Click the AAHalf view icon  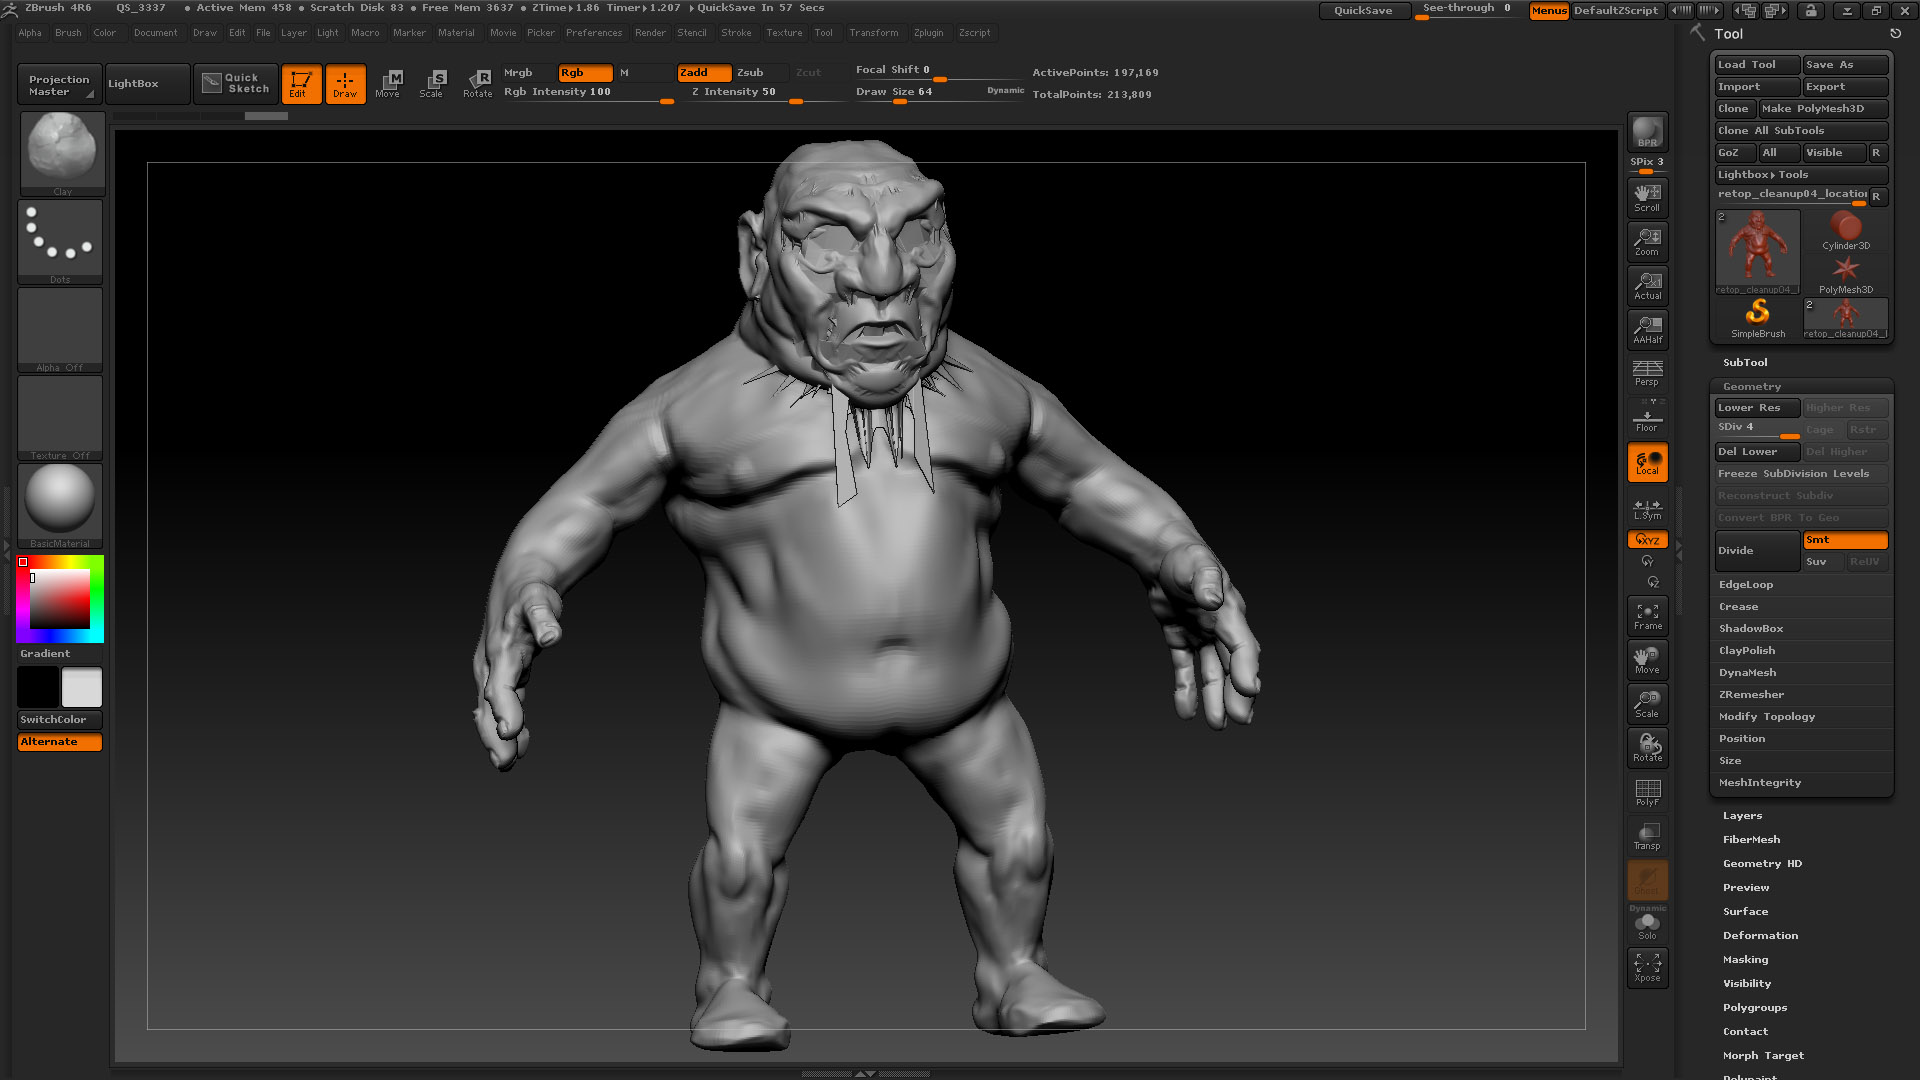1647,329
